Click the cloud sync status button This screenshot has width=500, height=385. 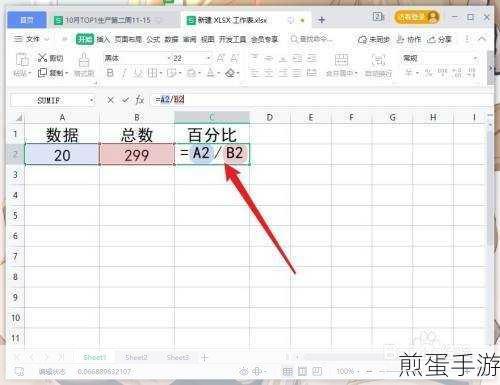point(373,40)
